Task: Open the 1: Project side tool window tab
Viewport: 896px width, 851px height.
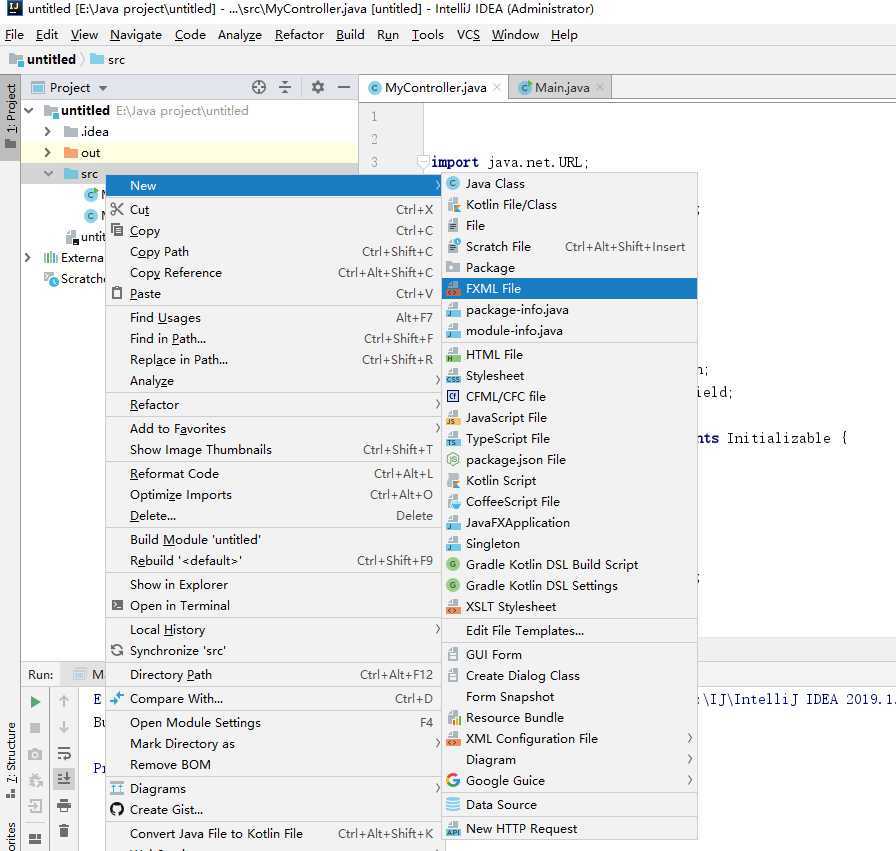Action: pyautogui.click(x=10, y=116)
